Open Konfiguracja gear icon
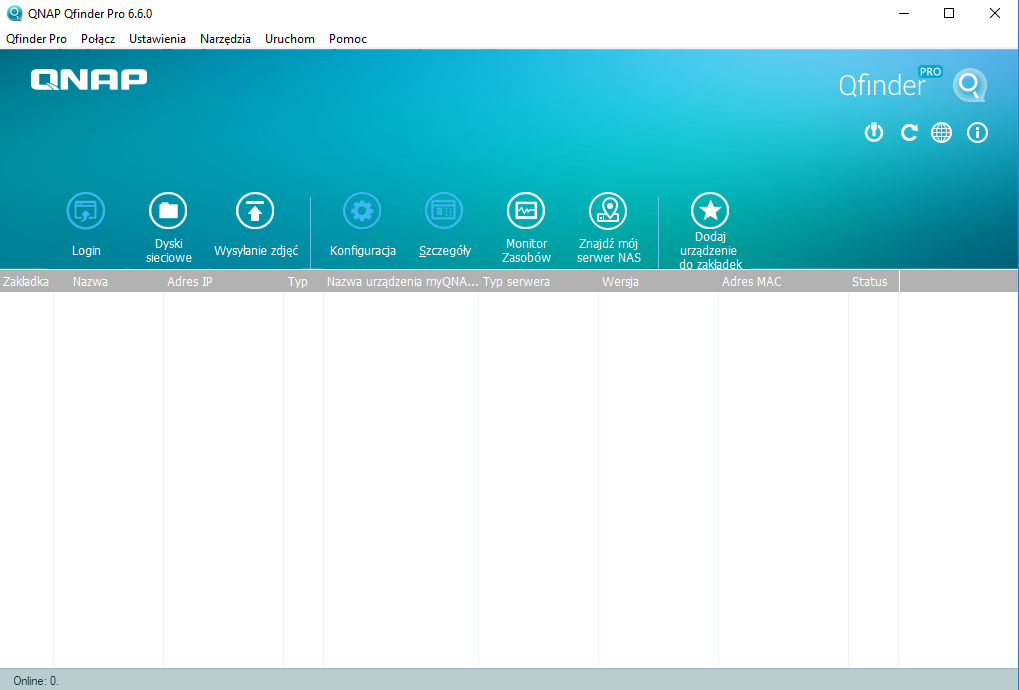Screen dimensions: 1019x690 click(x=362, y=211)
